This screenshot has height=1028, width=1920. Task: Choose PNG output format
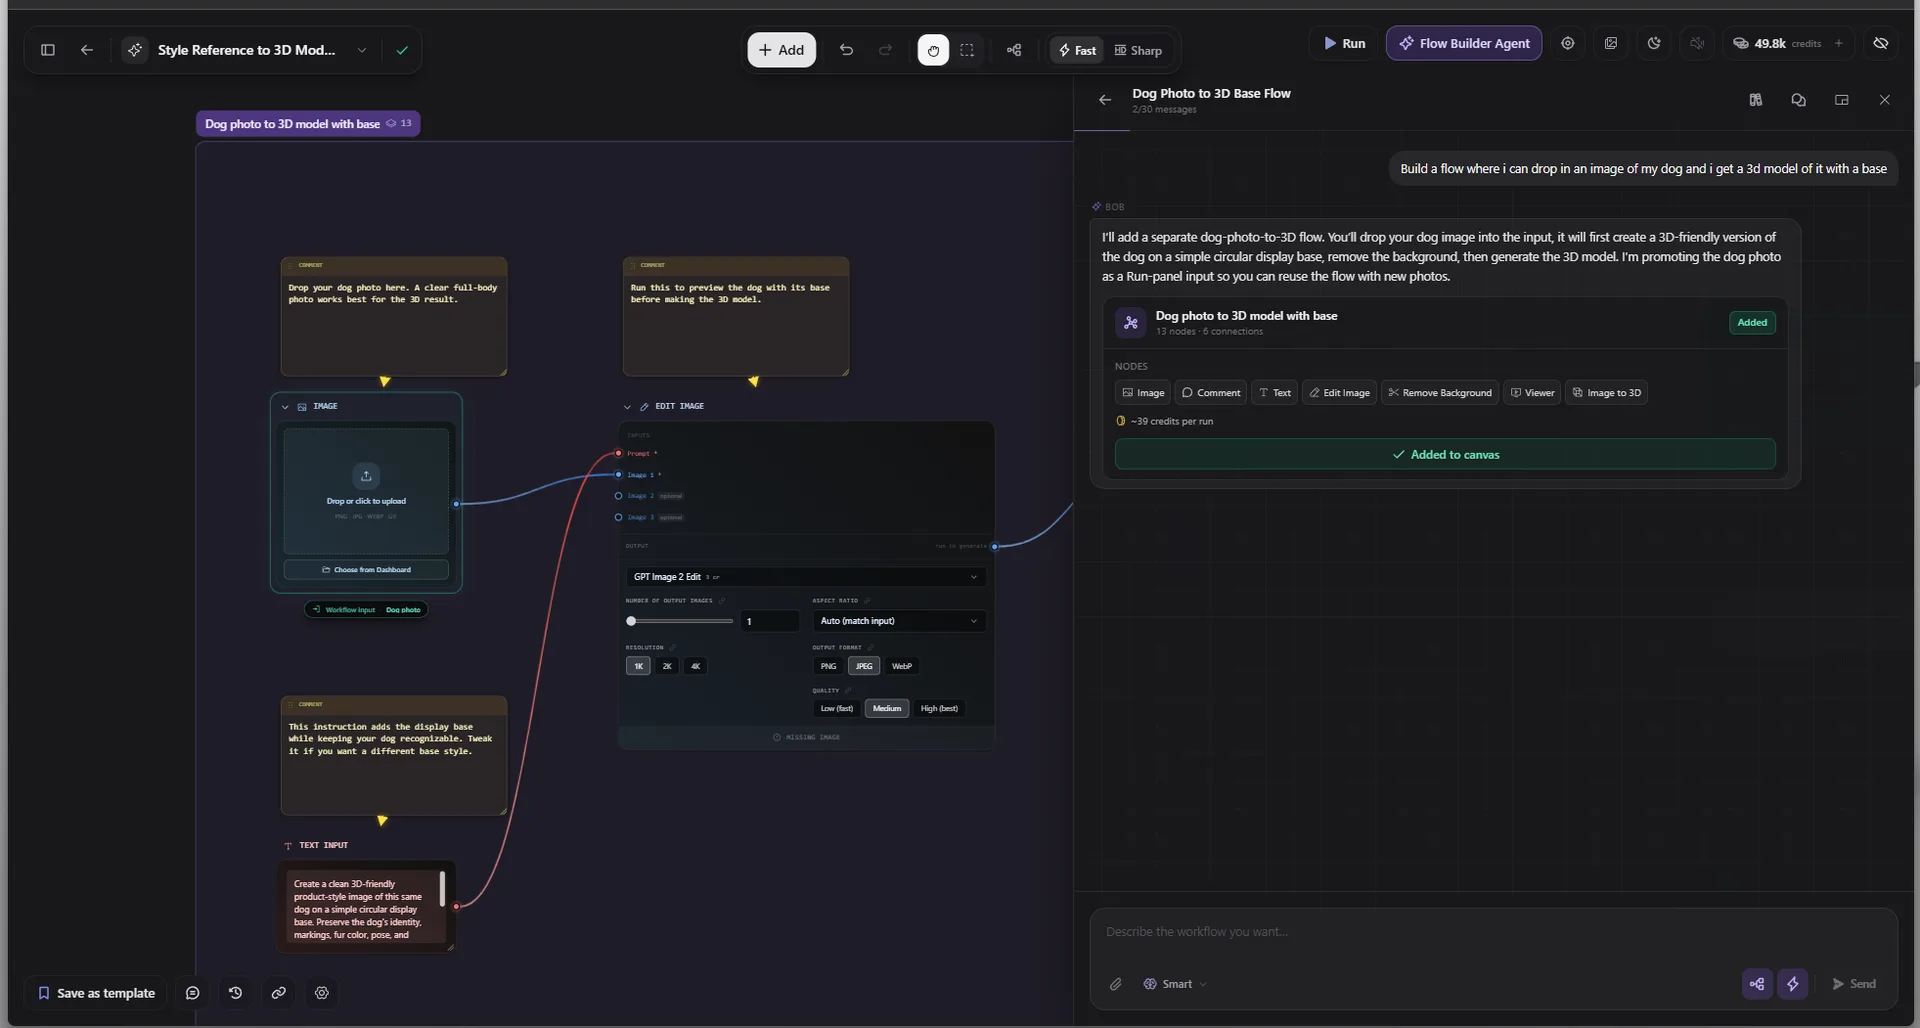(828, 666)
